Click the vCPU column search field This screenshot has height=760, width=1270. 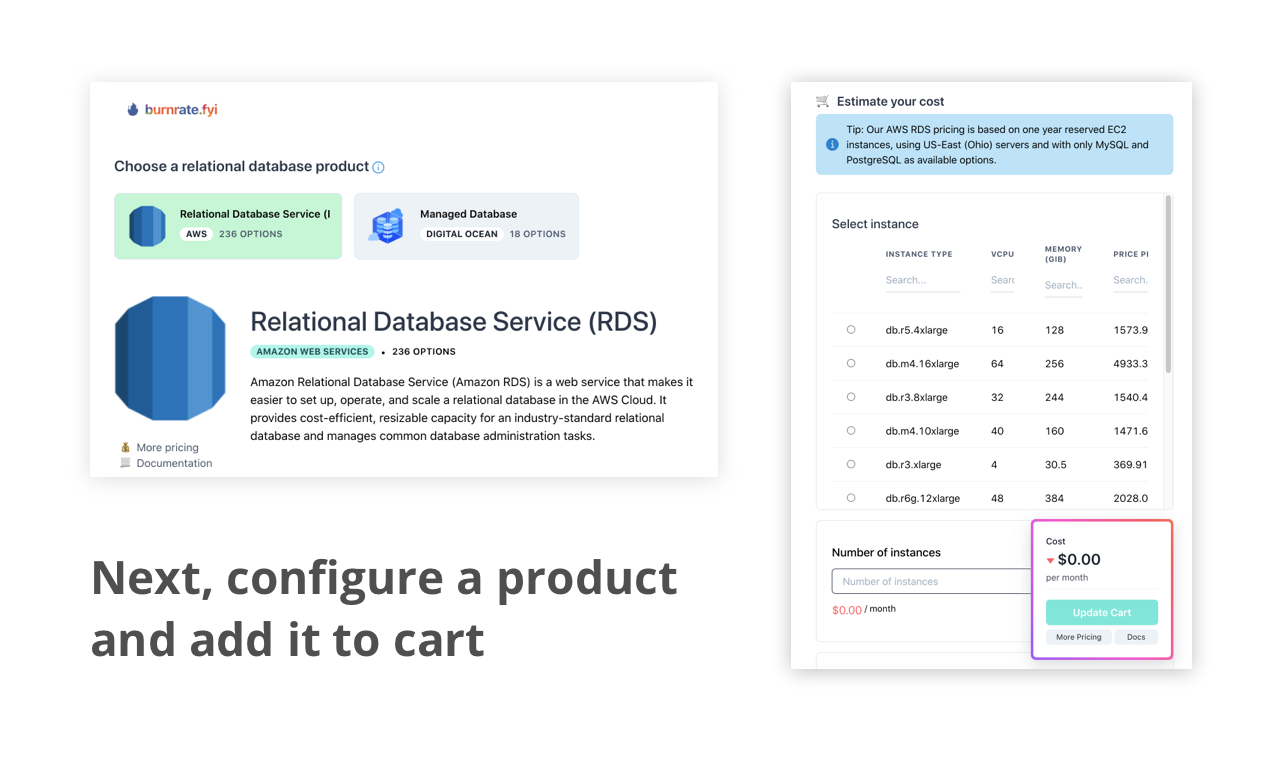tap(1003, 281)
